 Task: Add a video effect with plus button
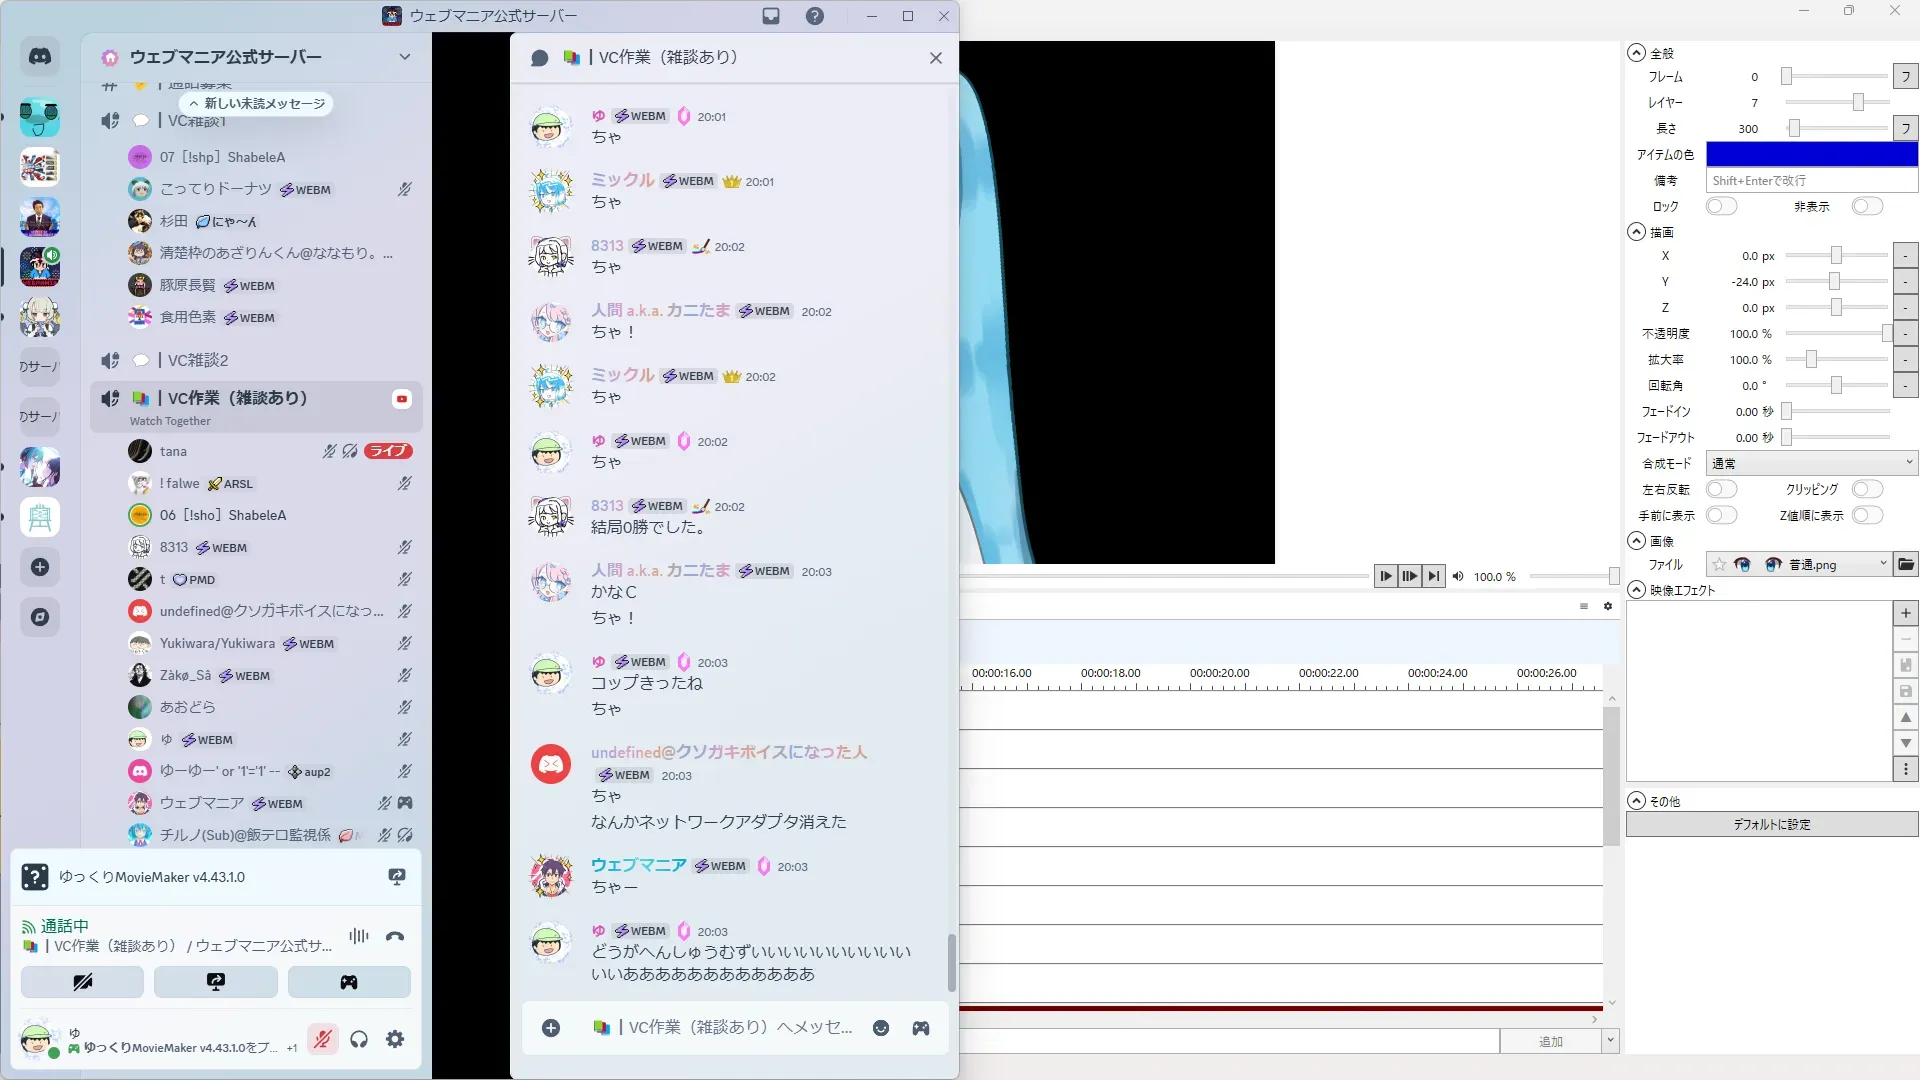tap(1906, 613)
